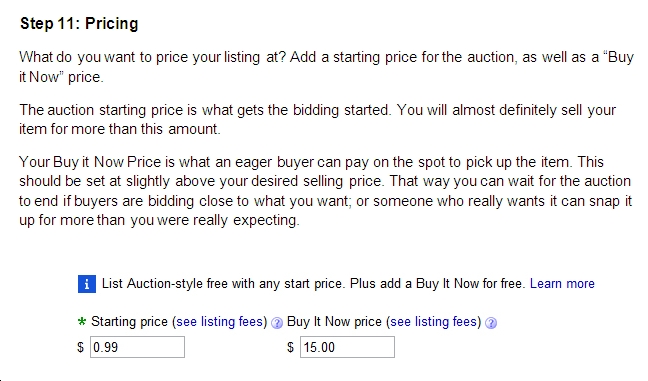648x381 pixels.
Task: Click paragraph starting What do you want
Action: (x=326, y=67)
